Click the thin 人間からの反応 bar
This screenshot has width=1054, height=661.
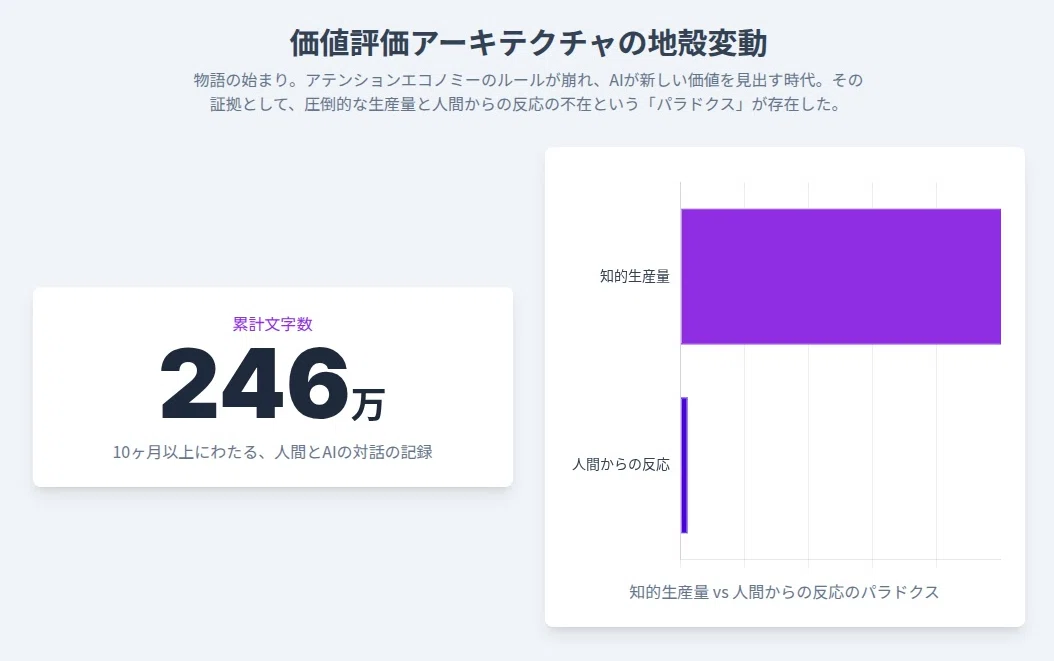(684, 465)
